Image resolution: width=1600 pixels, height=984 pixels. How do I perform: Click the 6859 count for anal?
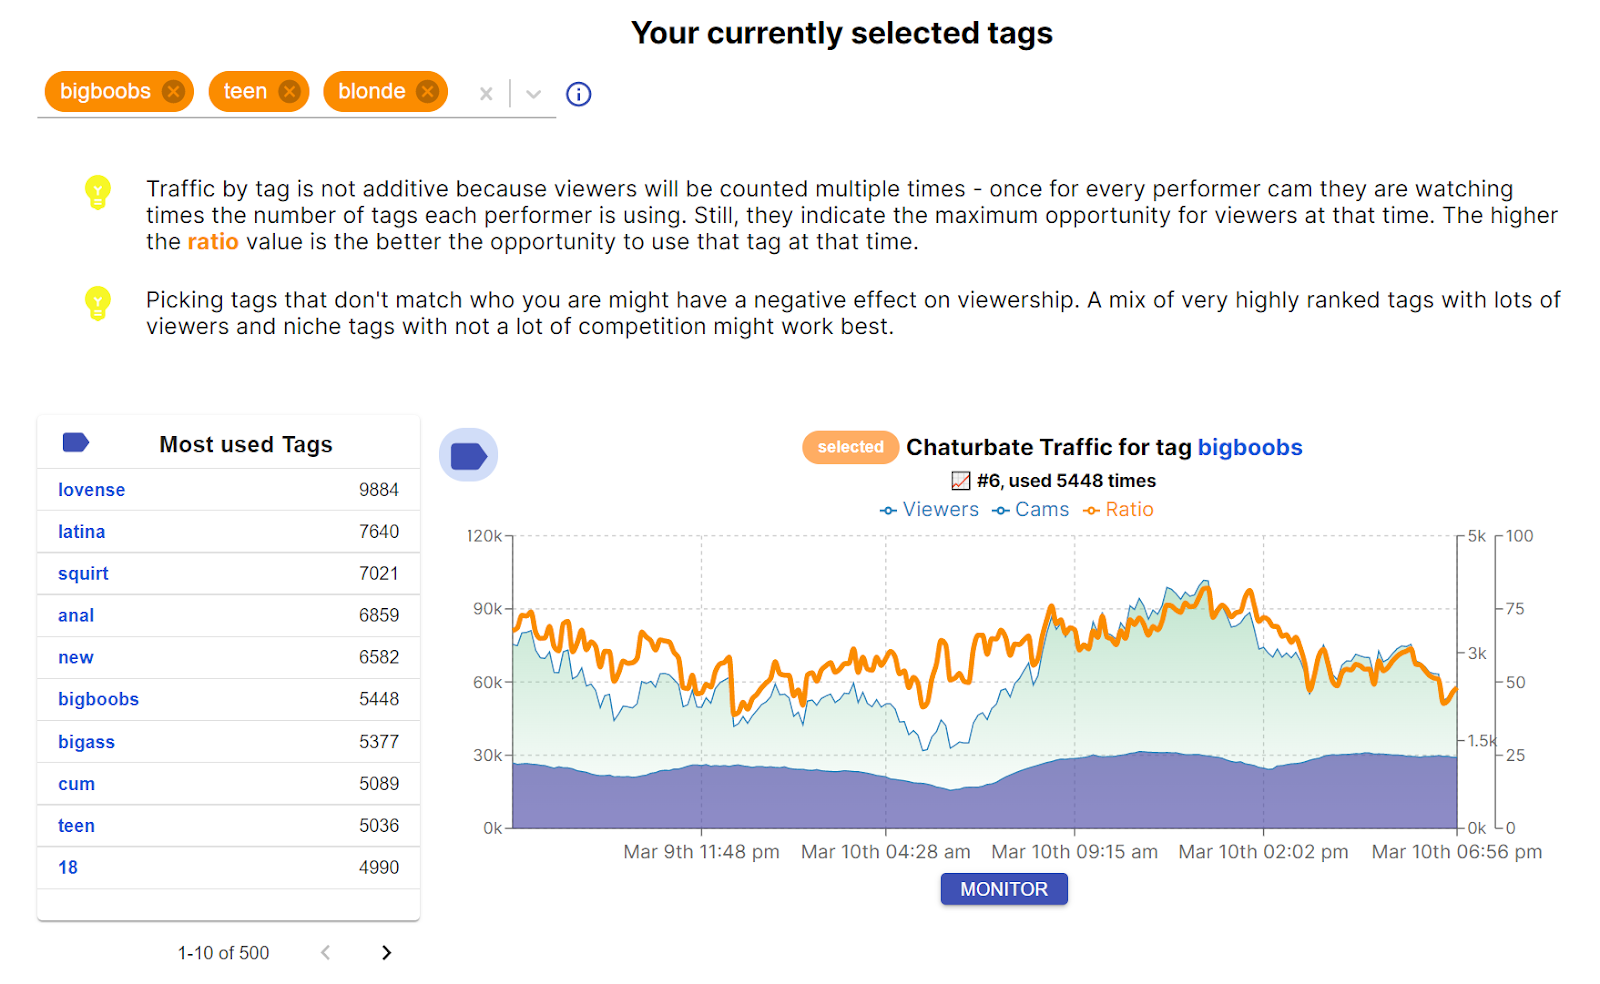coord(379,616)
